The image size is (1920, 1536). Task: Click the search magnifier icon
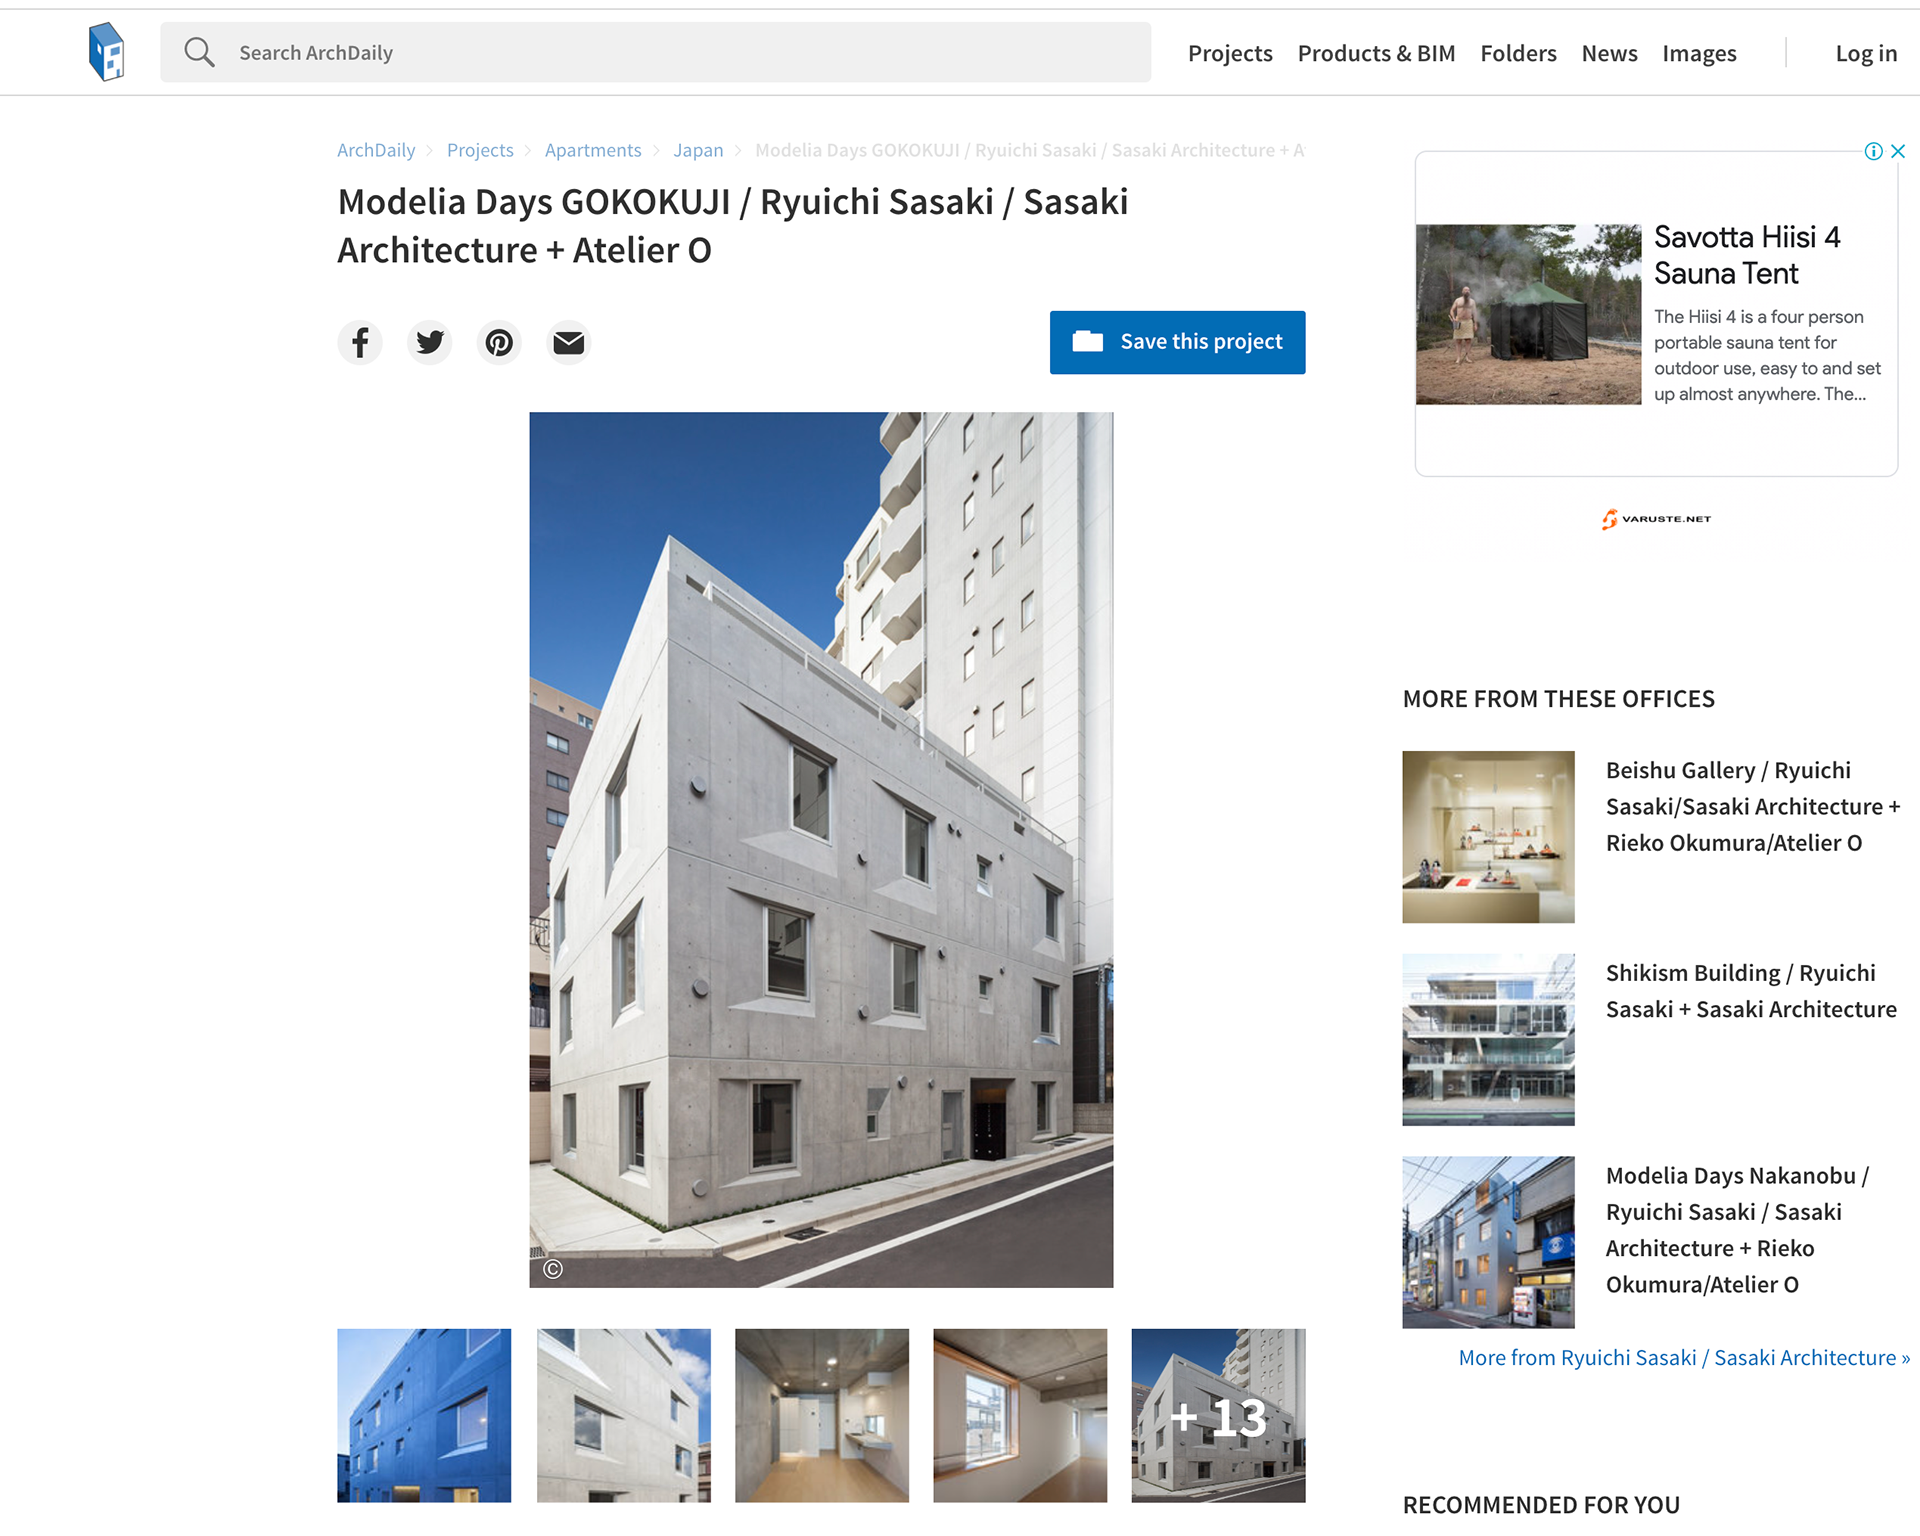click(199, 52)
